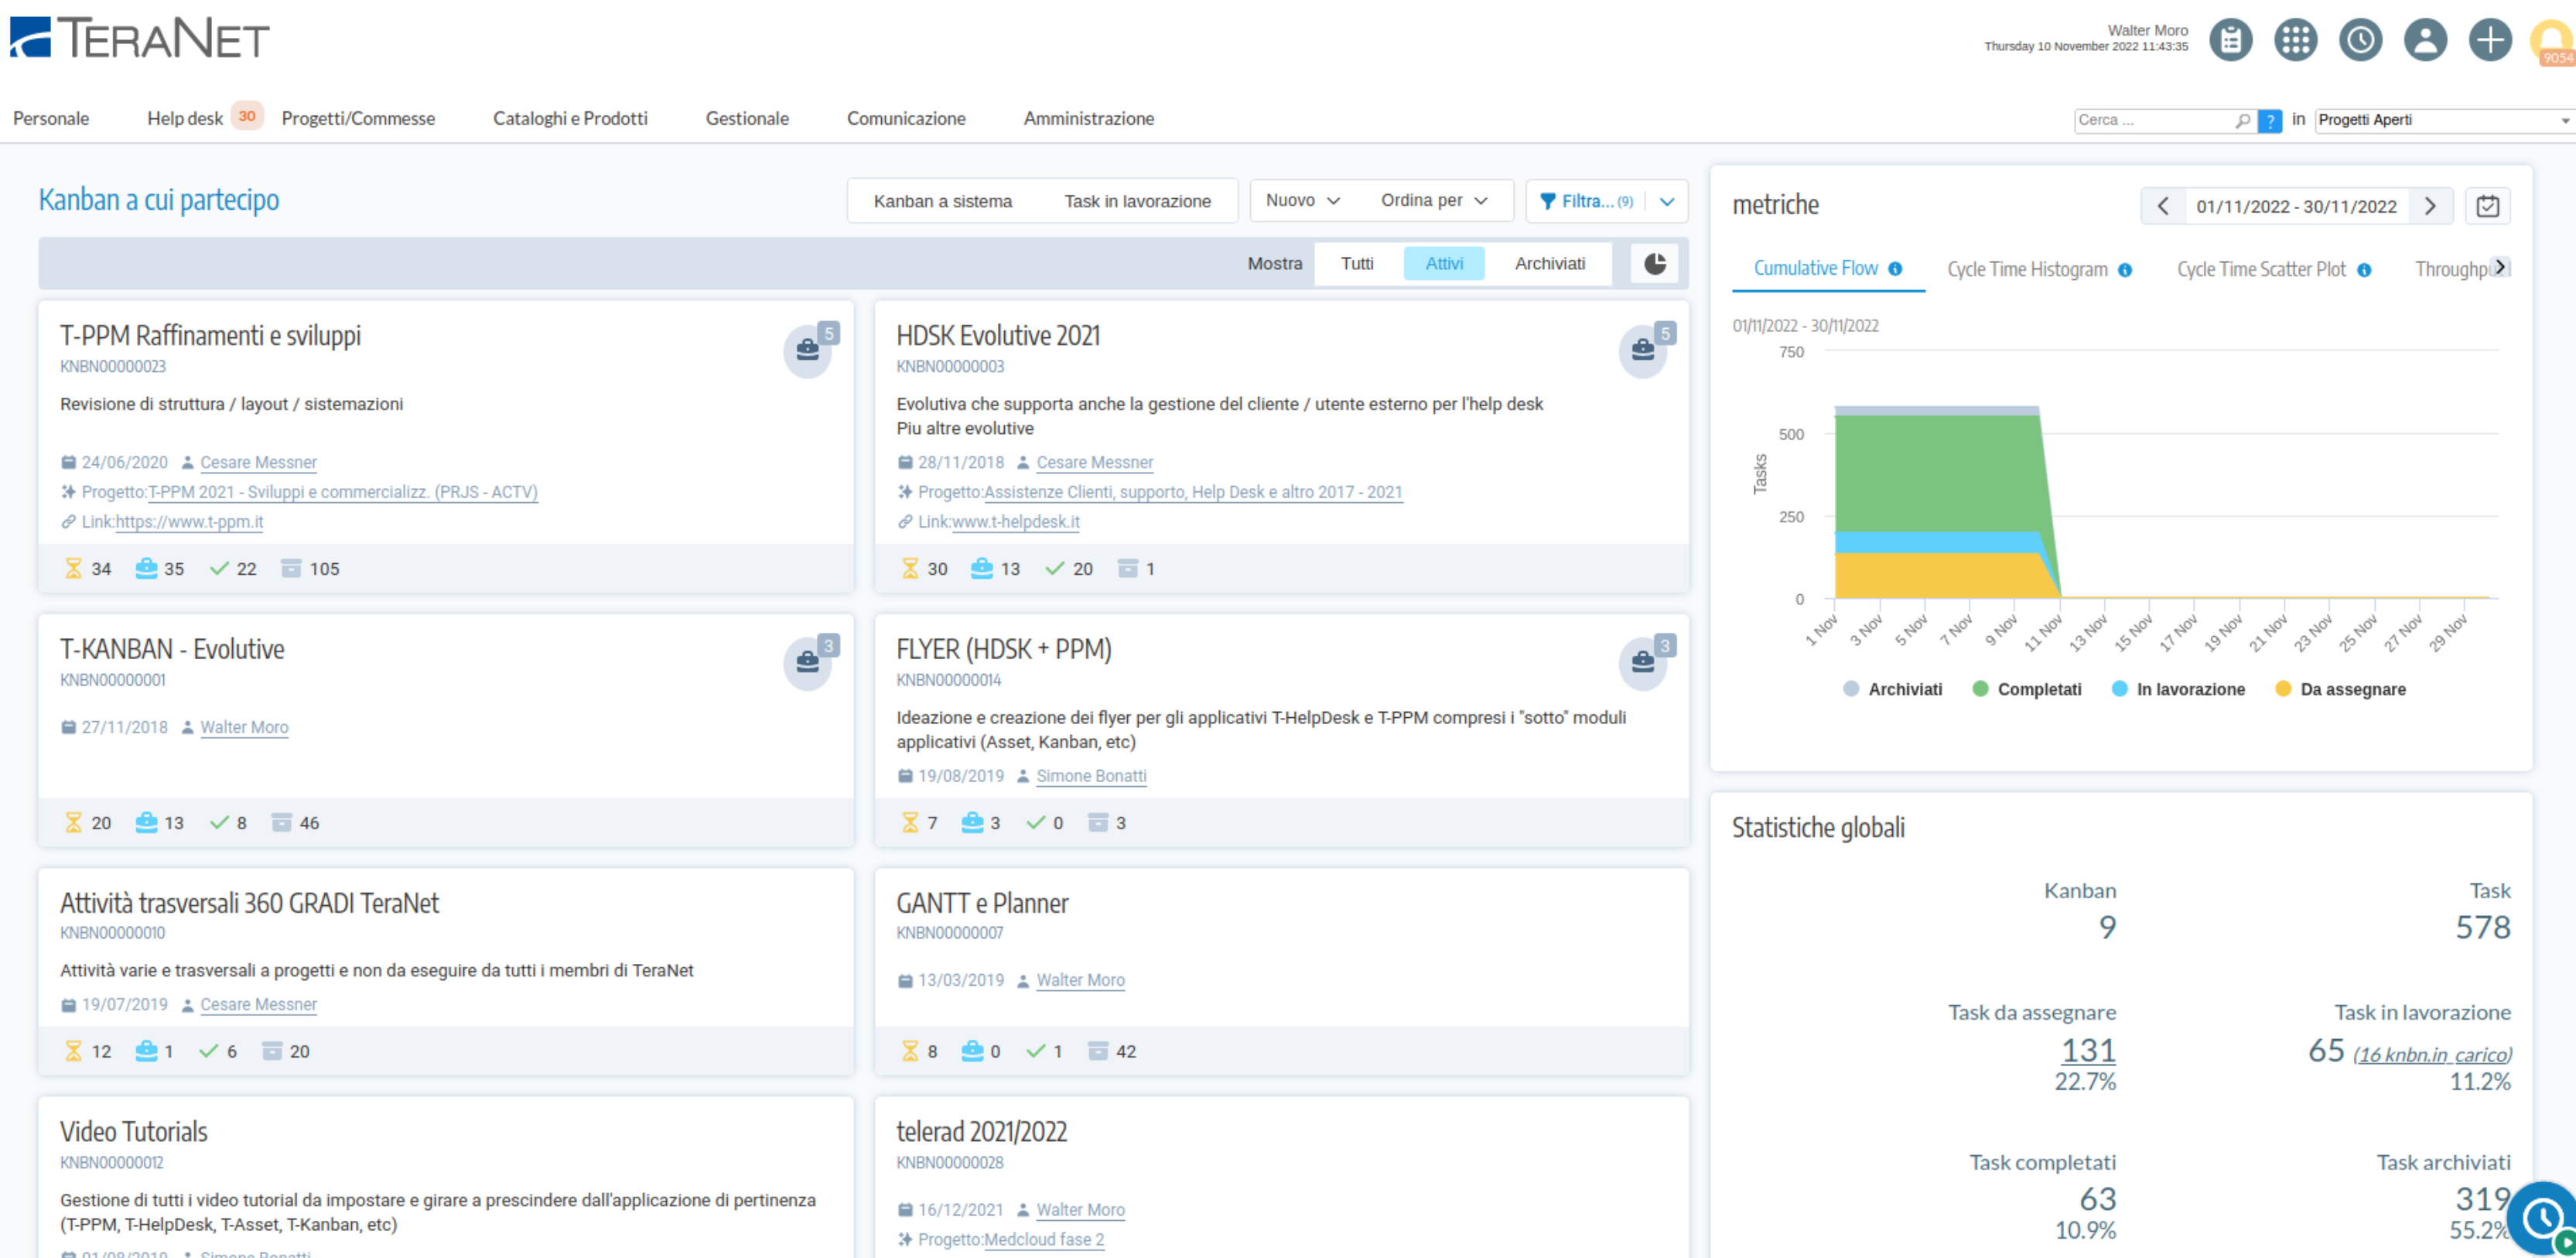
Task: Open the notifications bell icon
Action: [x=2553, y=40]
